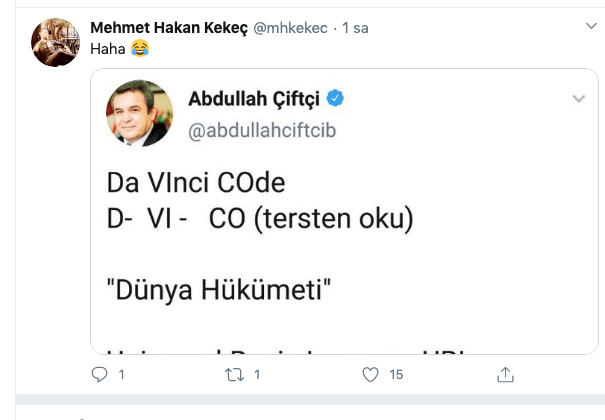Click the retweet arrows icon
The width and height of the screenshot is (605, 420).
(x=235, y=375)
